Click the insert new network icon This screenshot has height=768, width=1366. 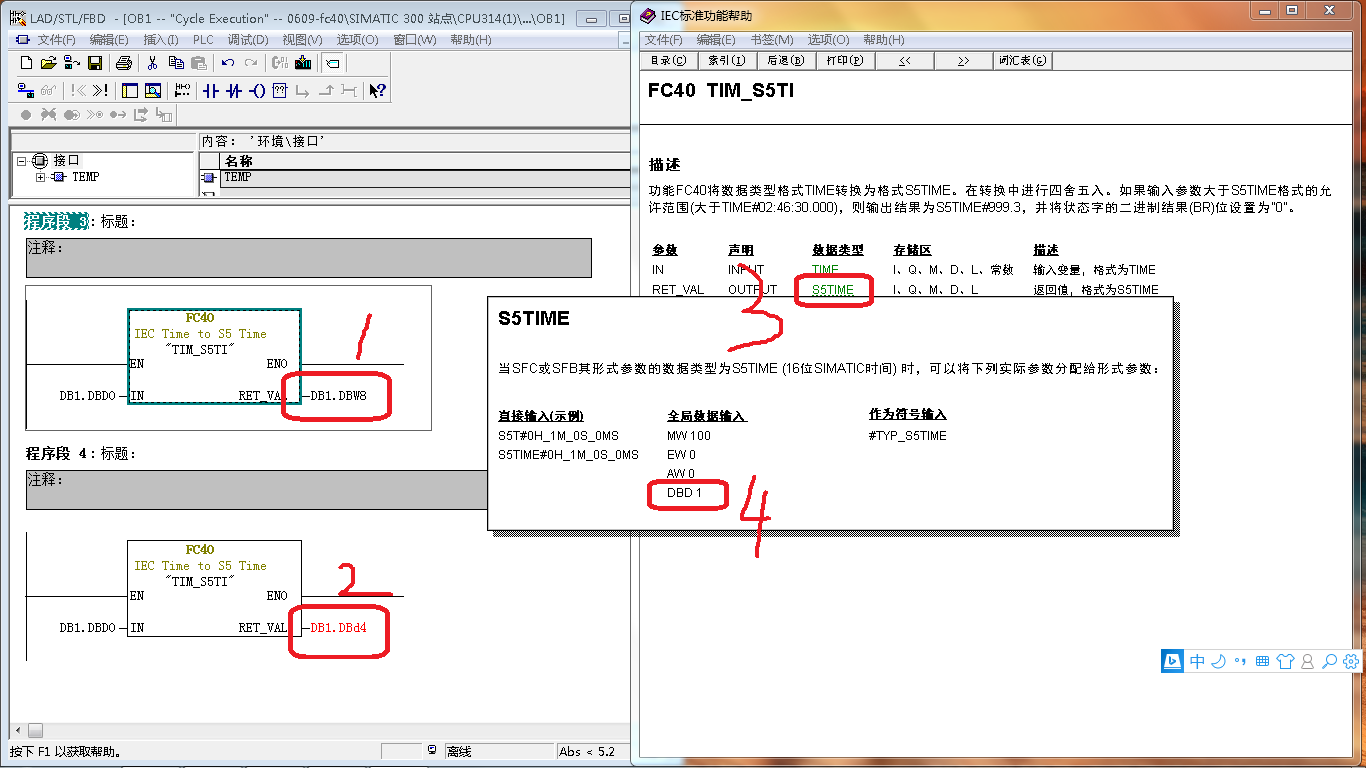pos(182,90)
